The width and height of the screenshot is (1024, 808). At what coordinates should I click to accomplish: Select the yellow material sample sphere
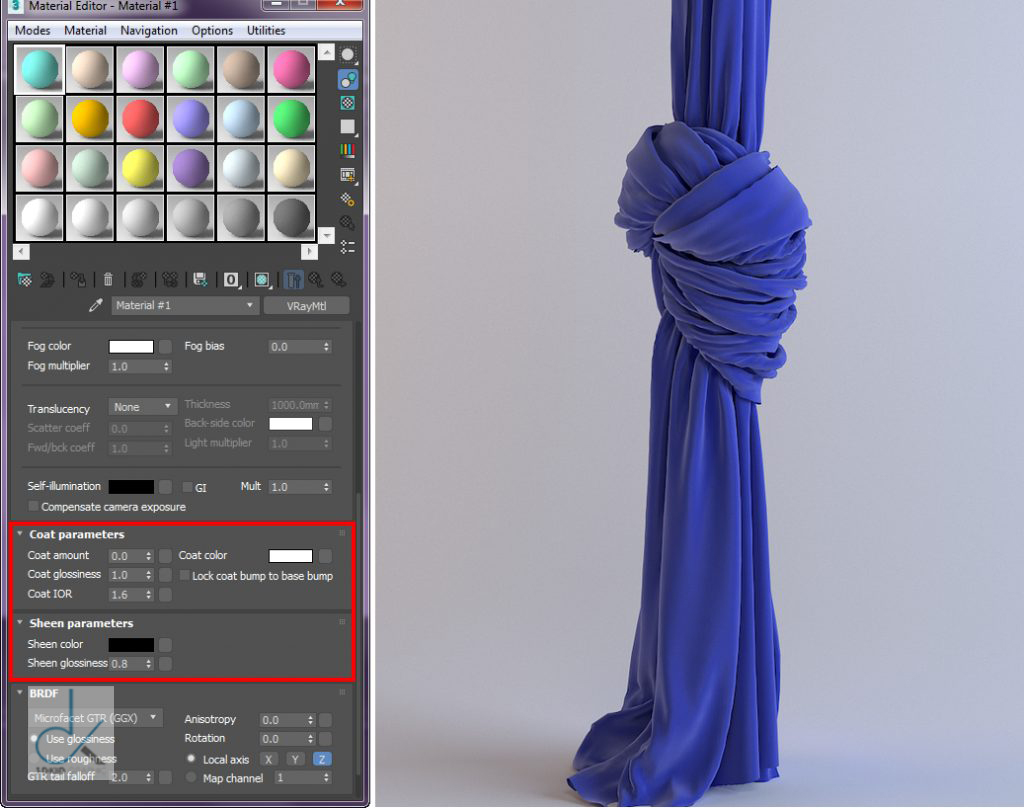(x=140, y=168)
